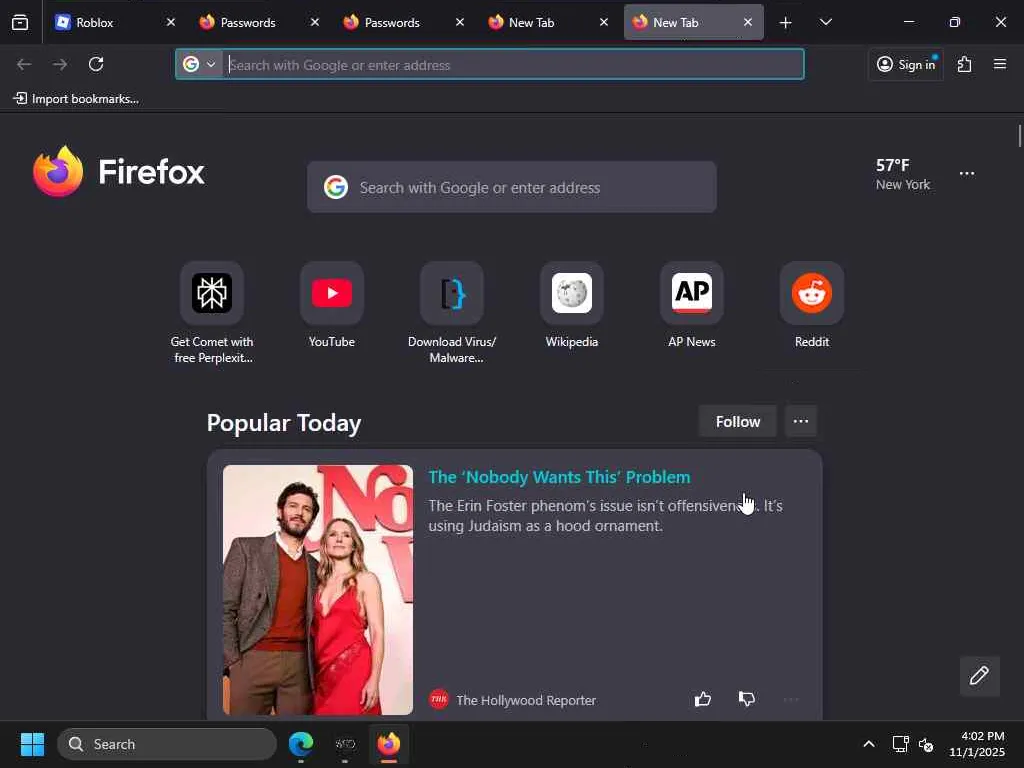Open the weather widget options menu
The width and height of the screenshot is (1024, 768).
point(967,174)
